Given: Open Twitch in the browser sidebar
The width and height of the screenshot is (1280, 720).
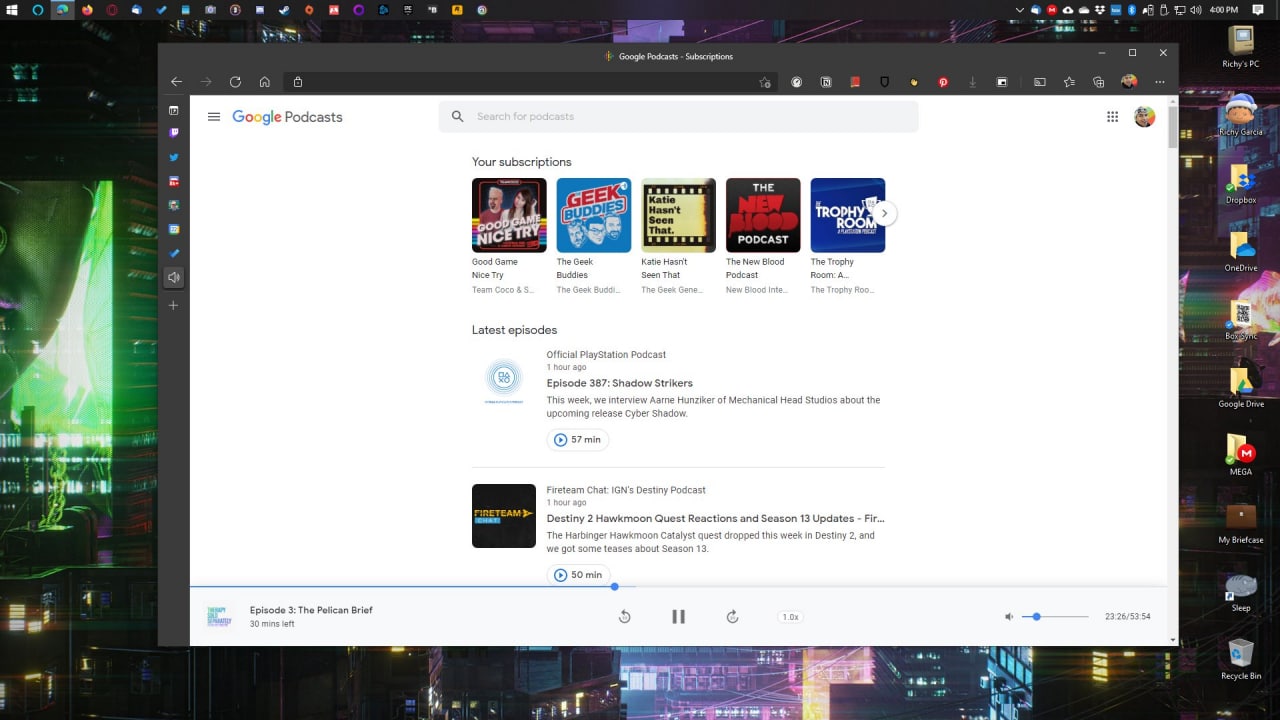Looking at the screenshot, I should (174, 133).
